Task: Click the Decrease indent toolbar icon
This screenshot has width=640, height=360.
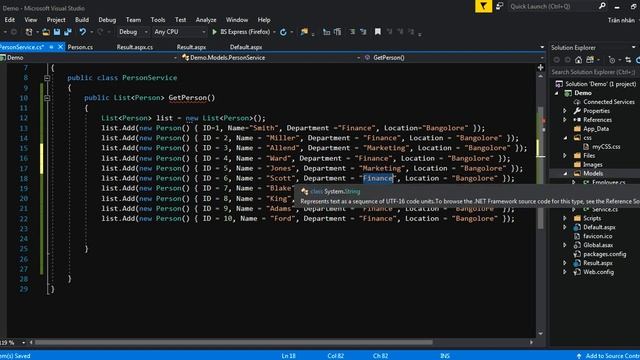Action: [x=326, y=32]
